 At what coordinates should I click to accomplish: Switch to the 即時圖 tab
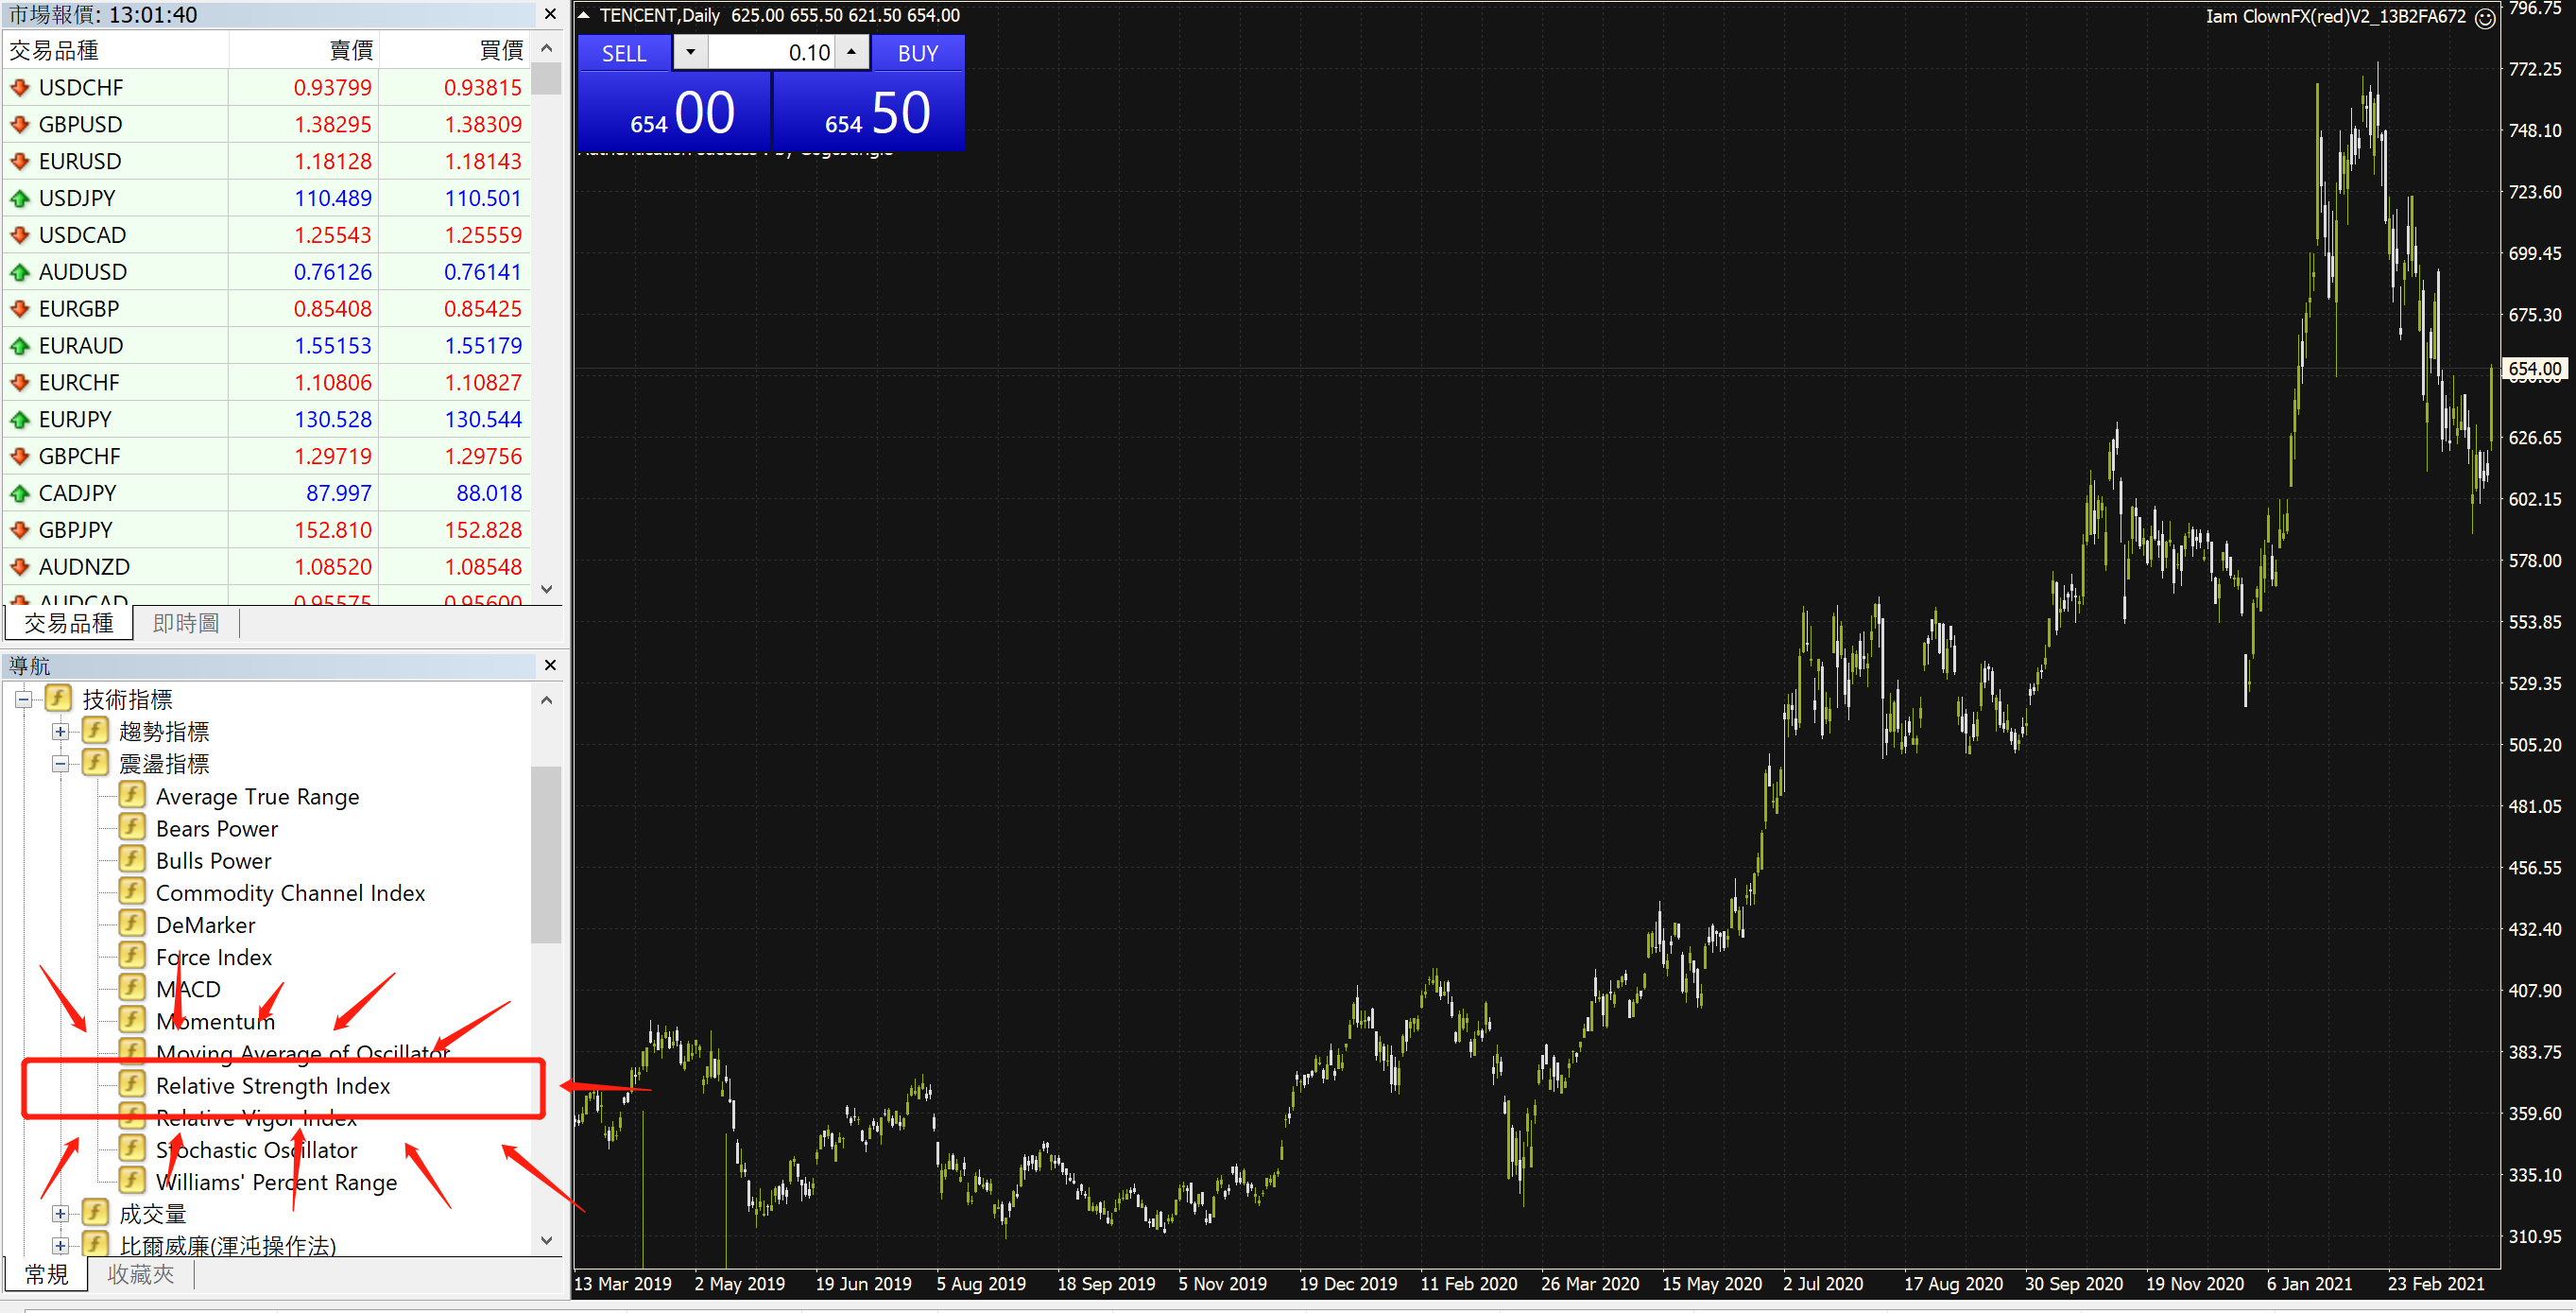186,623
